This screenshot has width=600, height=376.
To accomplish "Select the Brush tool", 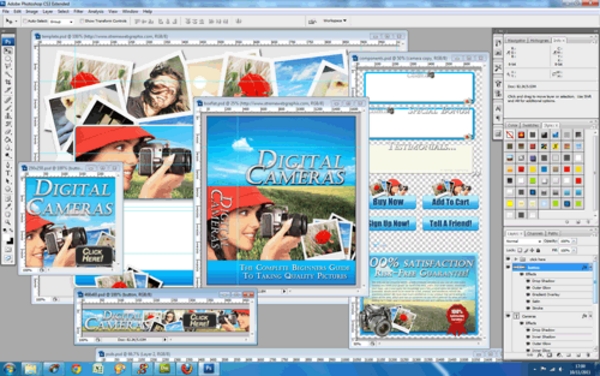I will 8,108.
